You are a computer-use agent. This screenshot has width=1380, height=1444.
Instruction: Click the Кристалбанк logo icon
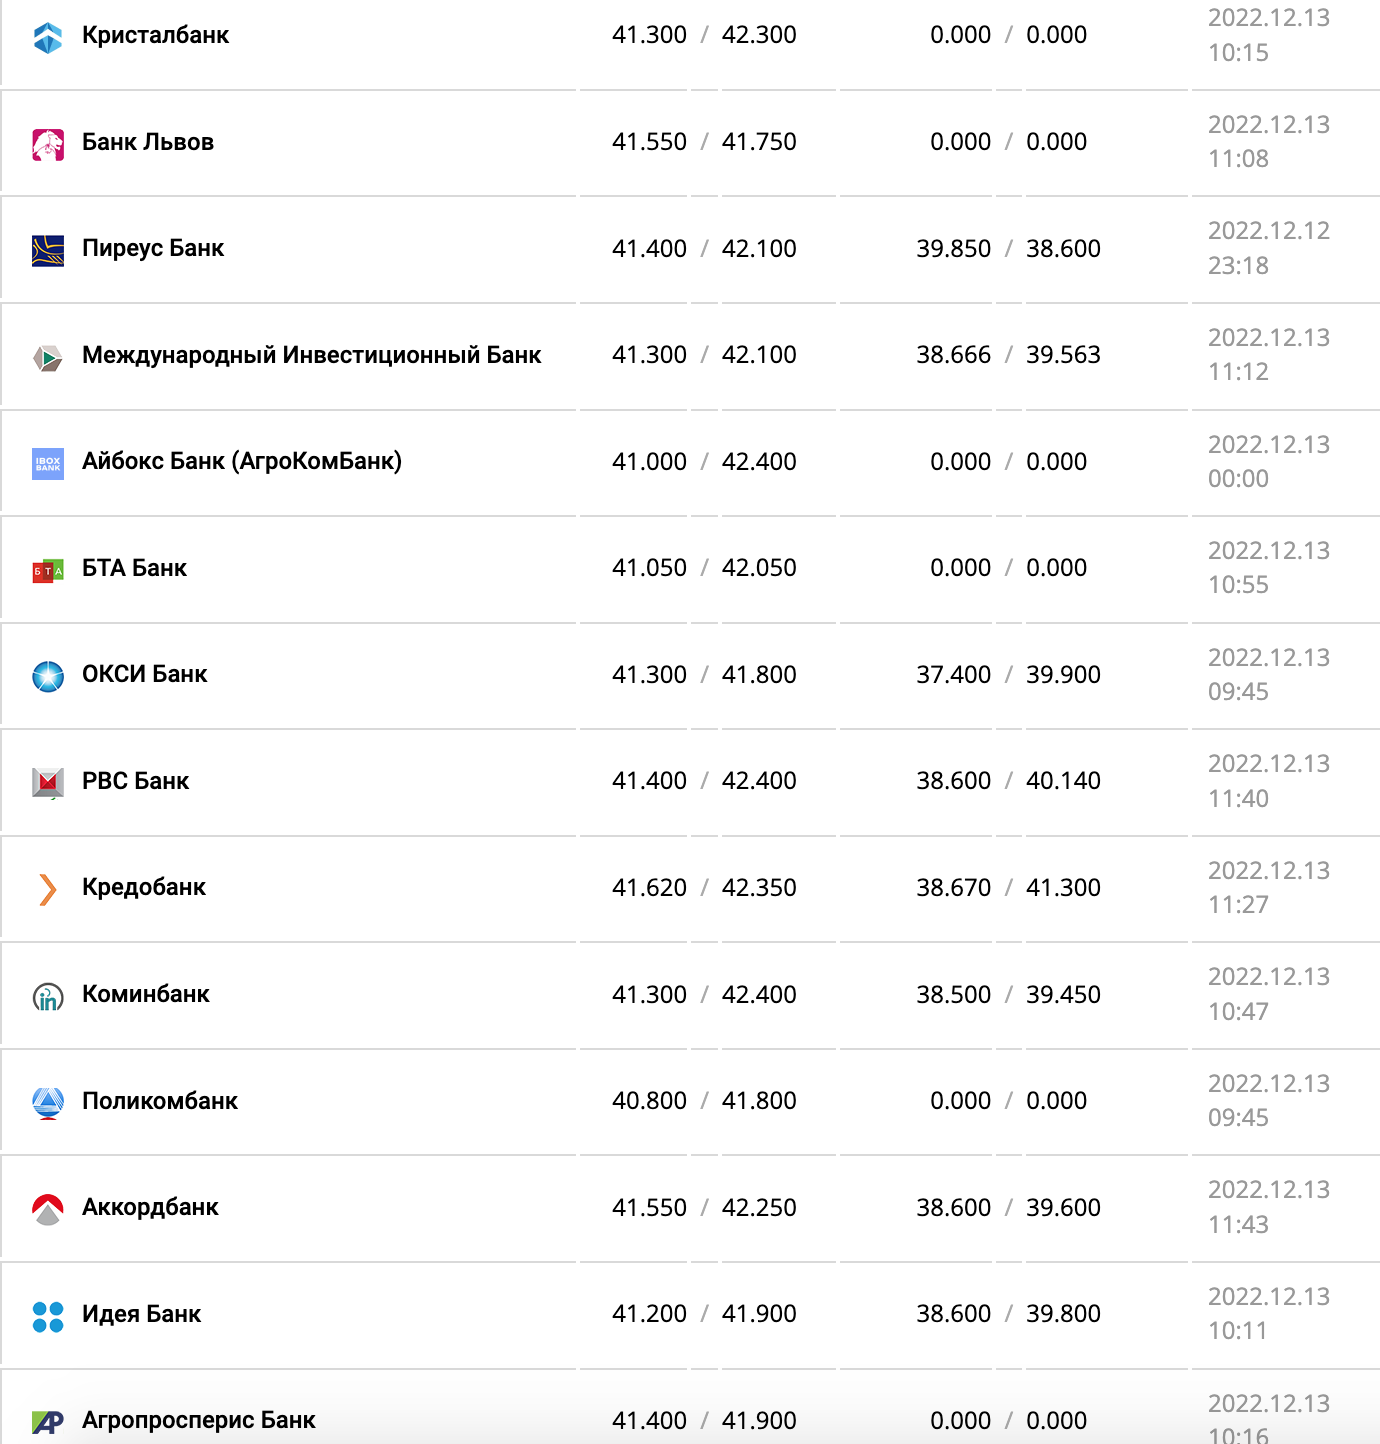tap(48, 38)
